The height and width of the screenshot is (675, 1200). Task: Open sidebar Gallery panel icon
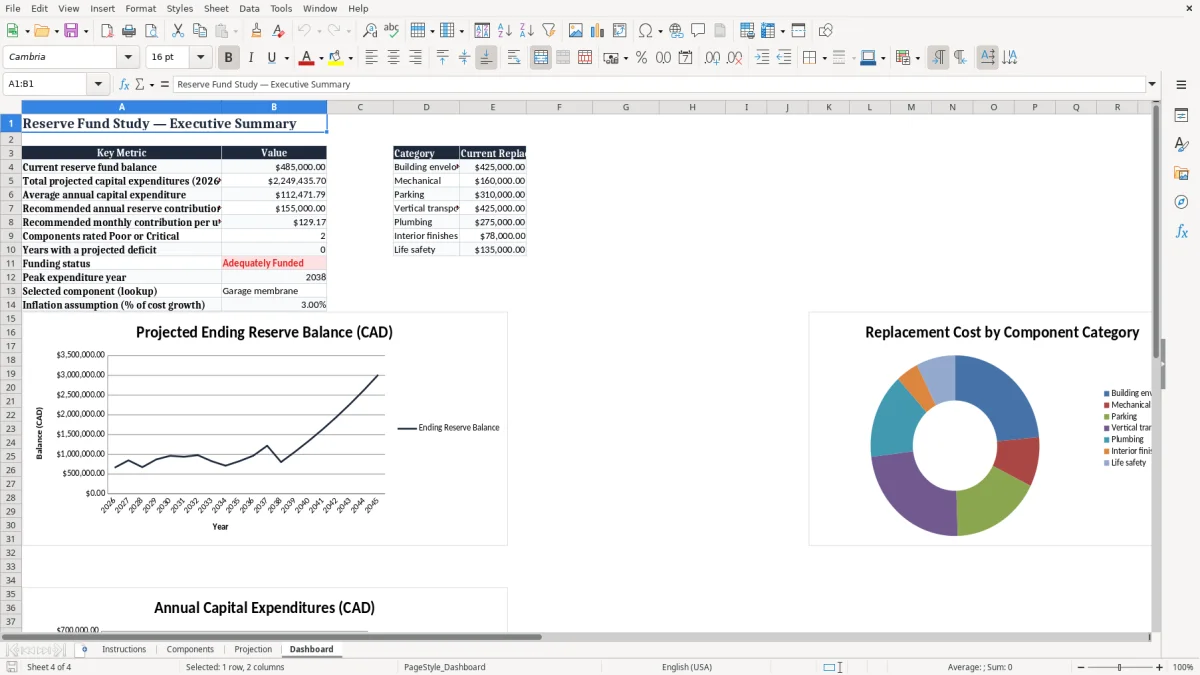click(1181, 174)
